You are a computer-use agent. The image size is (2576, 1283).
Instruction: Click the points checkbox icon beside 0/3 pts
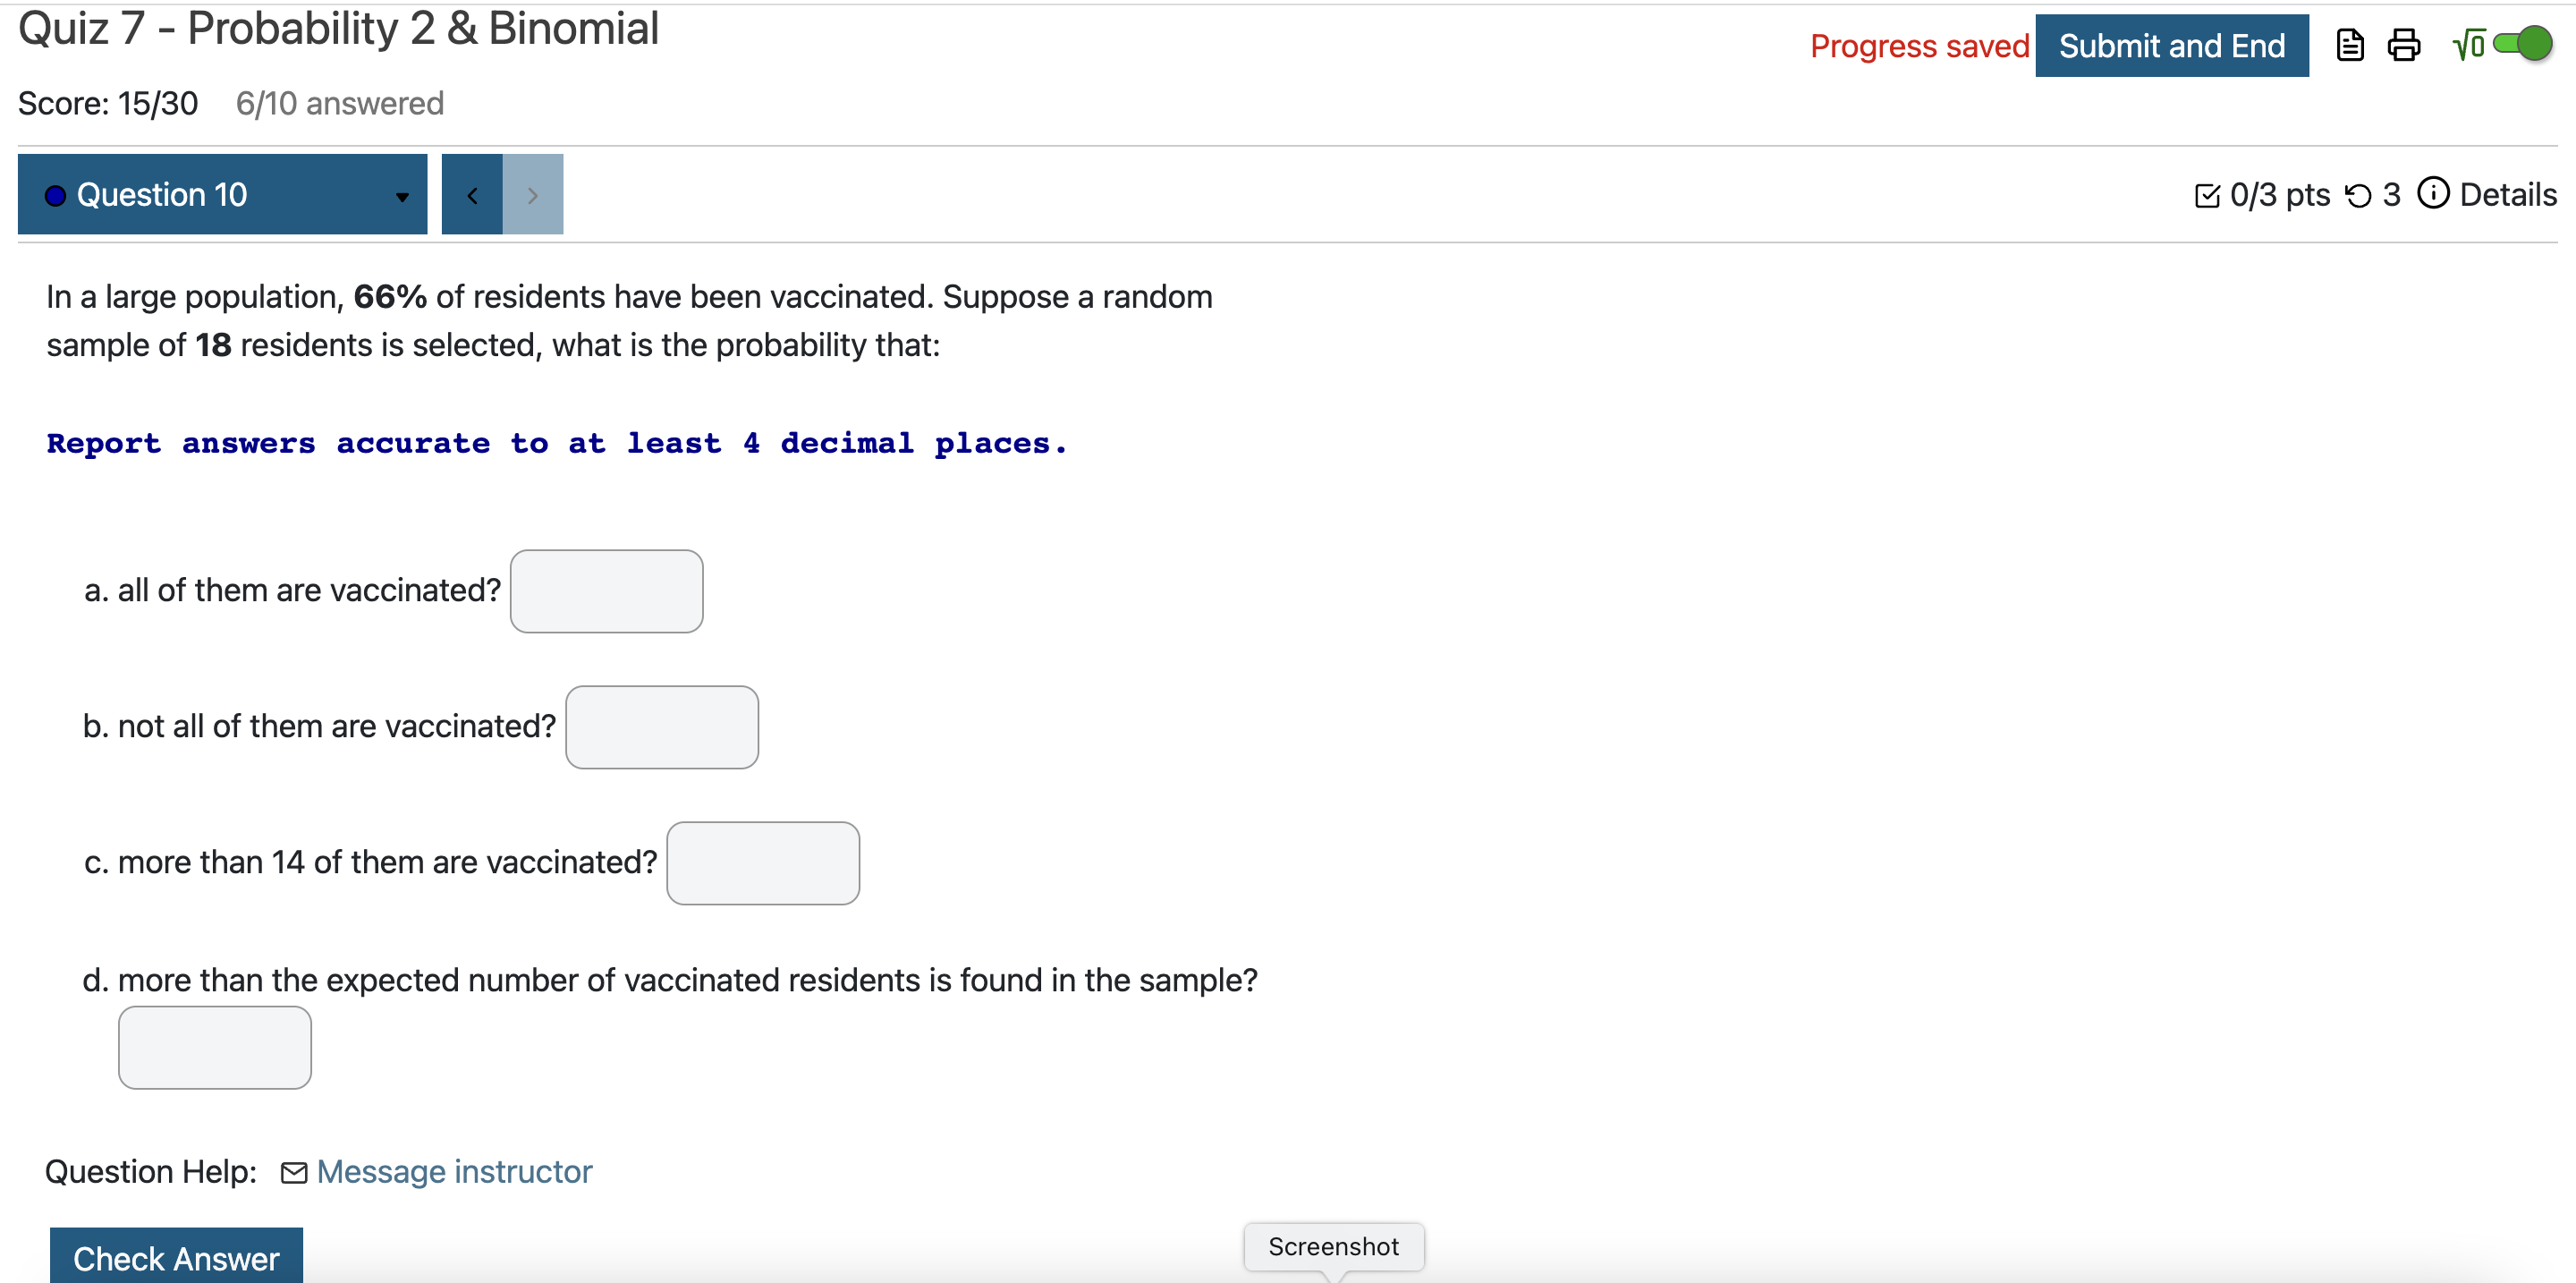pos(2208,194)
